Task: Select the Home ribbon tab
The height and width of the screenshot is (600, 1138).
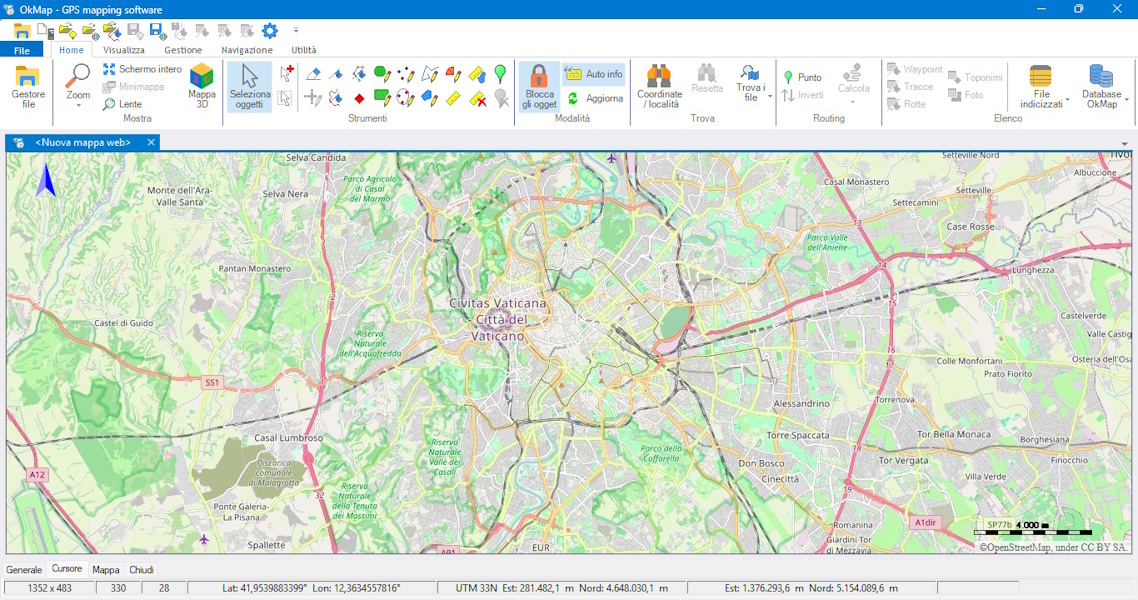Action: click(x=71, y=50)
